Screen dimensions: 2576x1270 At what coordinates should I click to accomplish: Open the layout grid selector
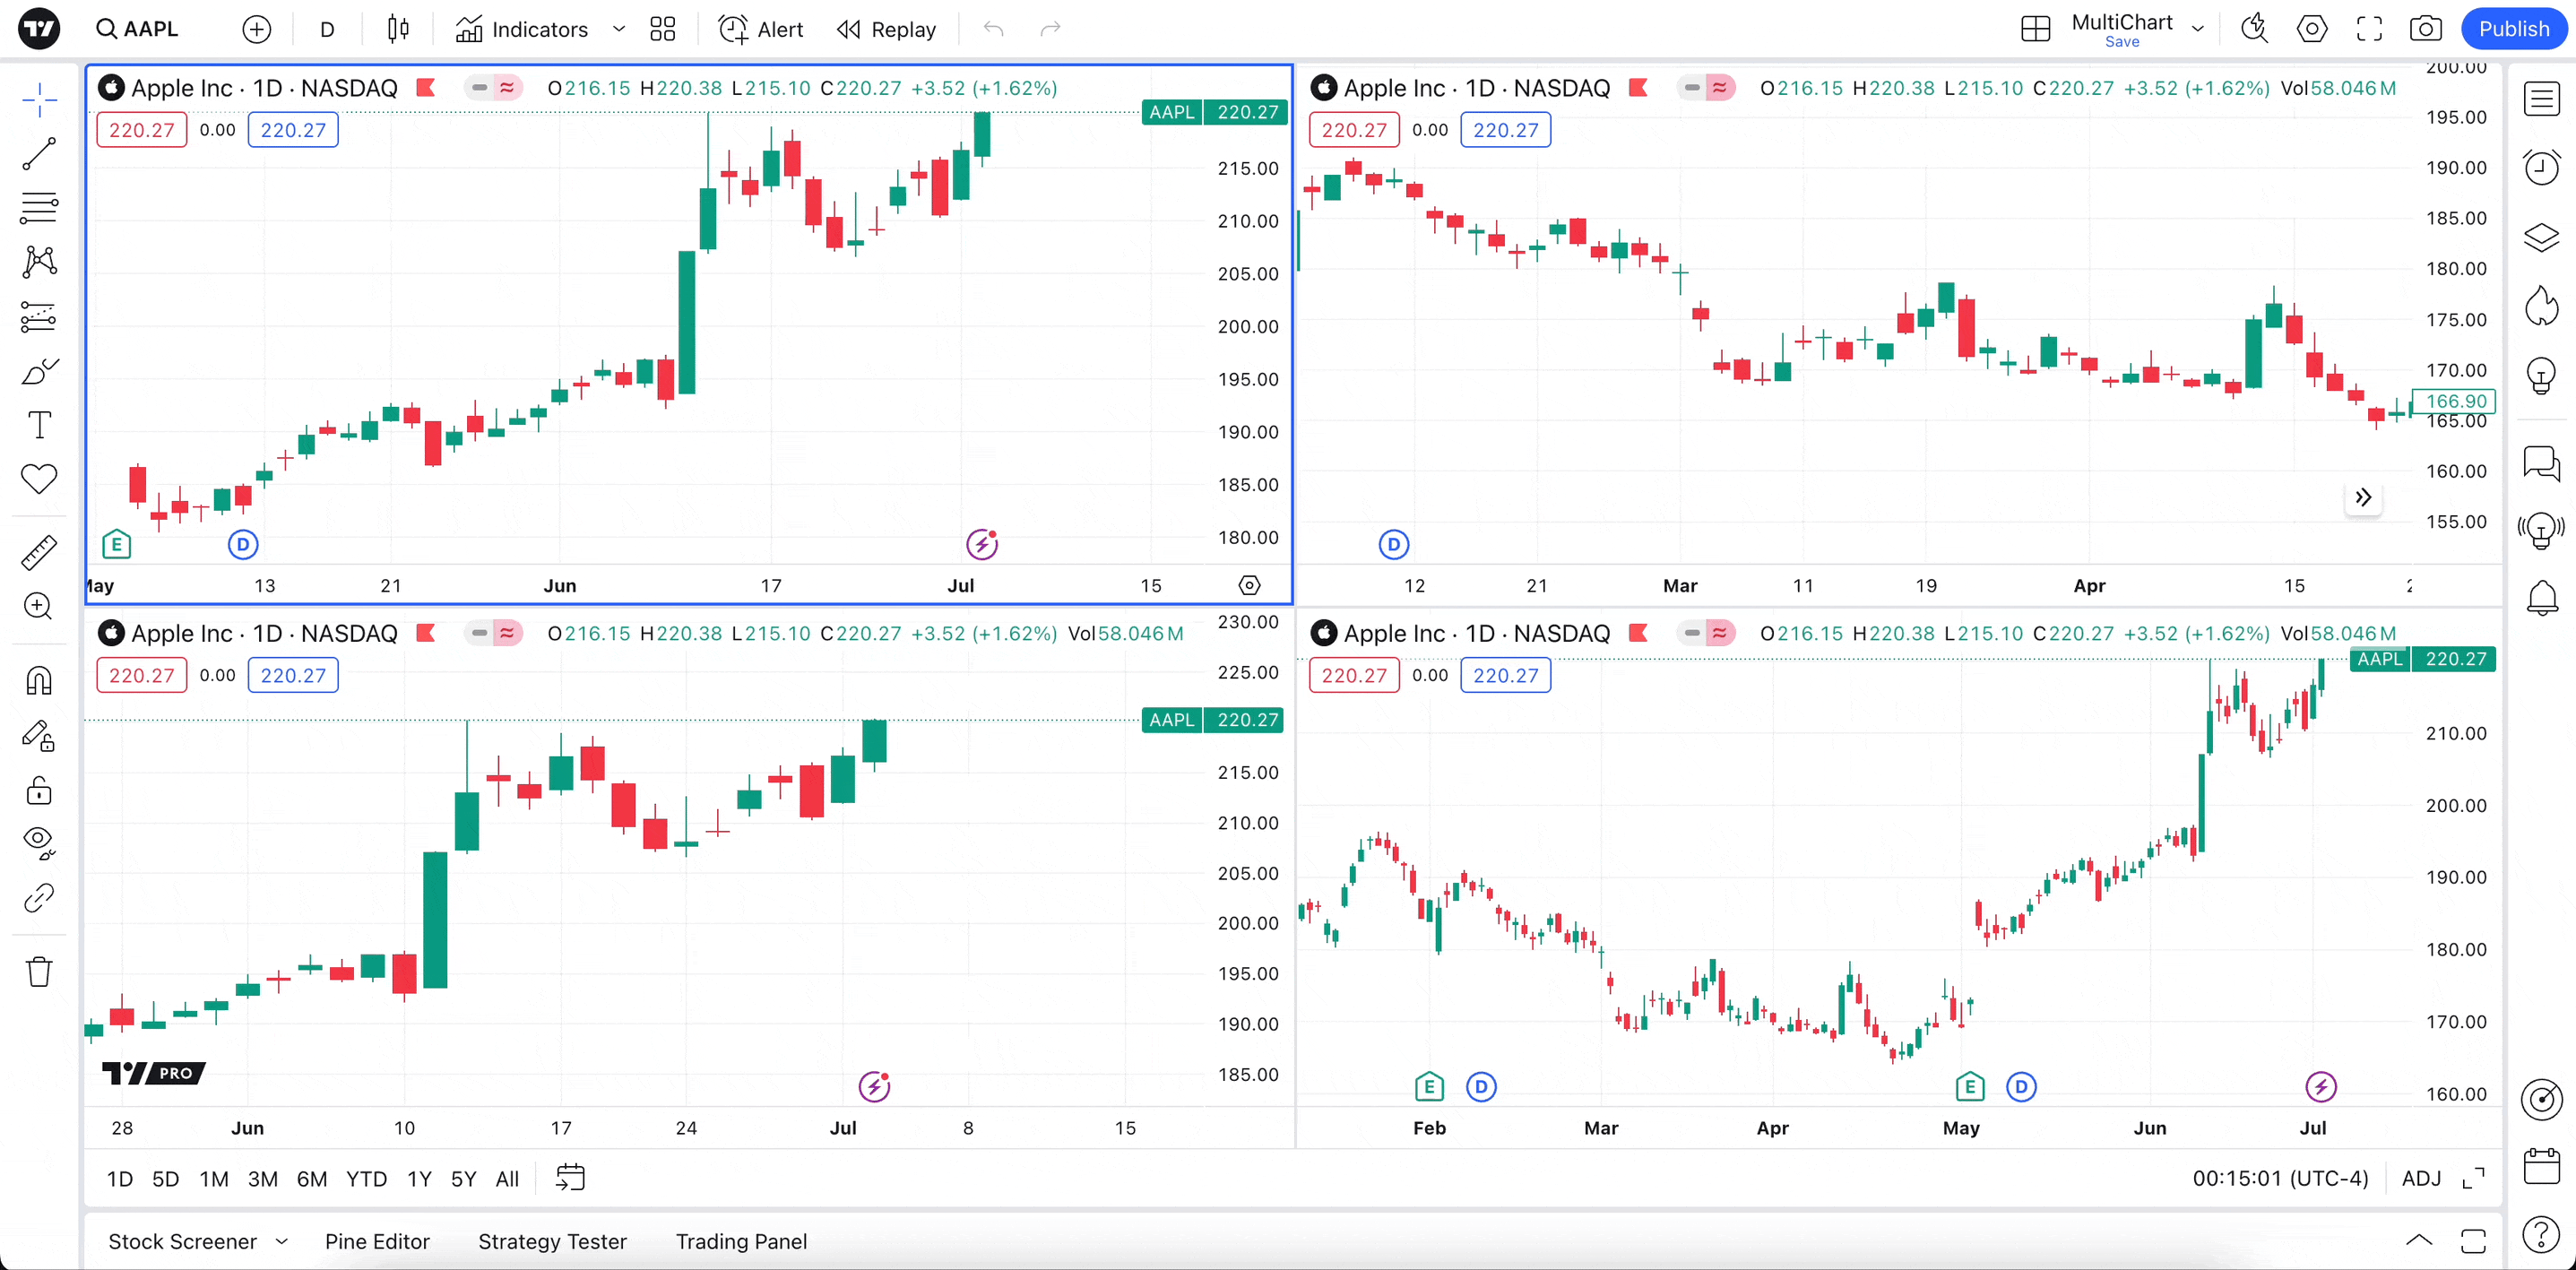[2035, 29]
